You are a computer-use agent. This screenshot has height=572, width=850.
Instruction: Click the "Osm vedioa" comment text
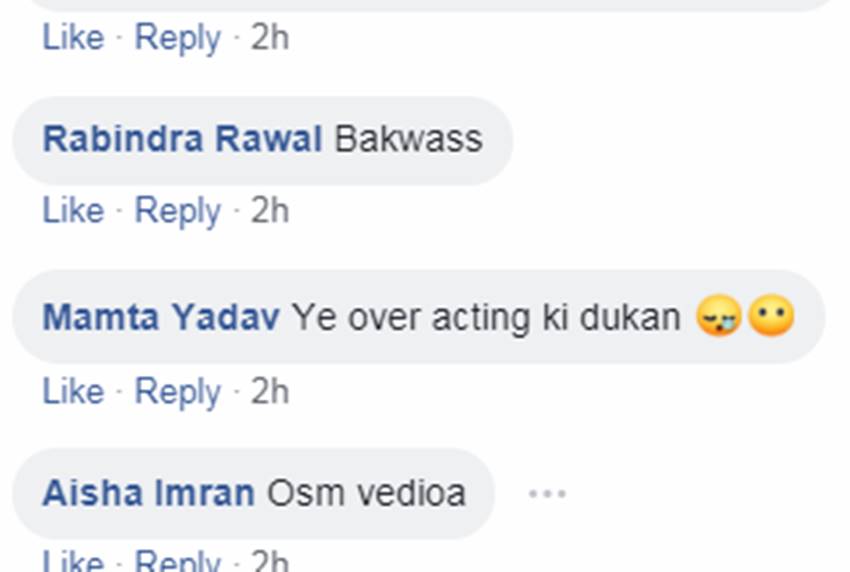click(367, 493)
